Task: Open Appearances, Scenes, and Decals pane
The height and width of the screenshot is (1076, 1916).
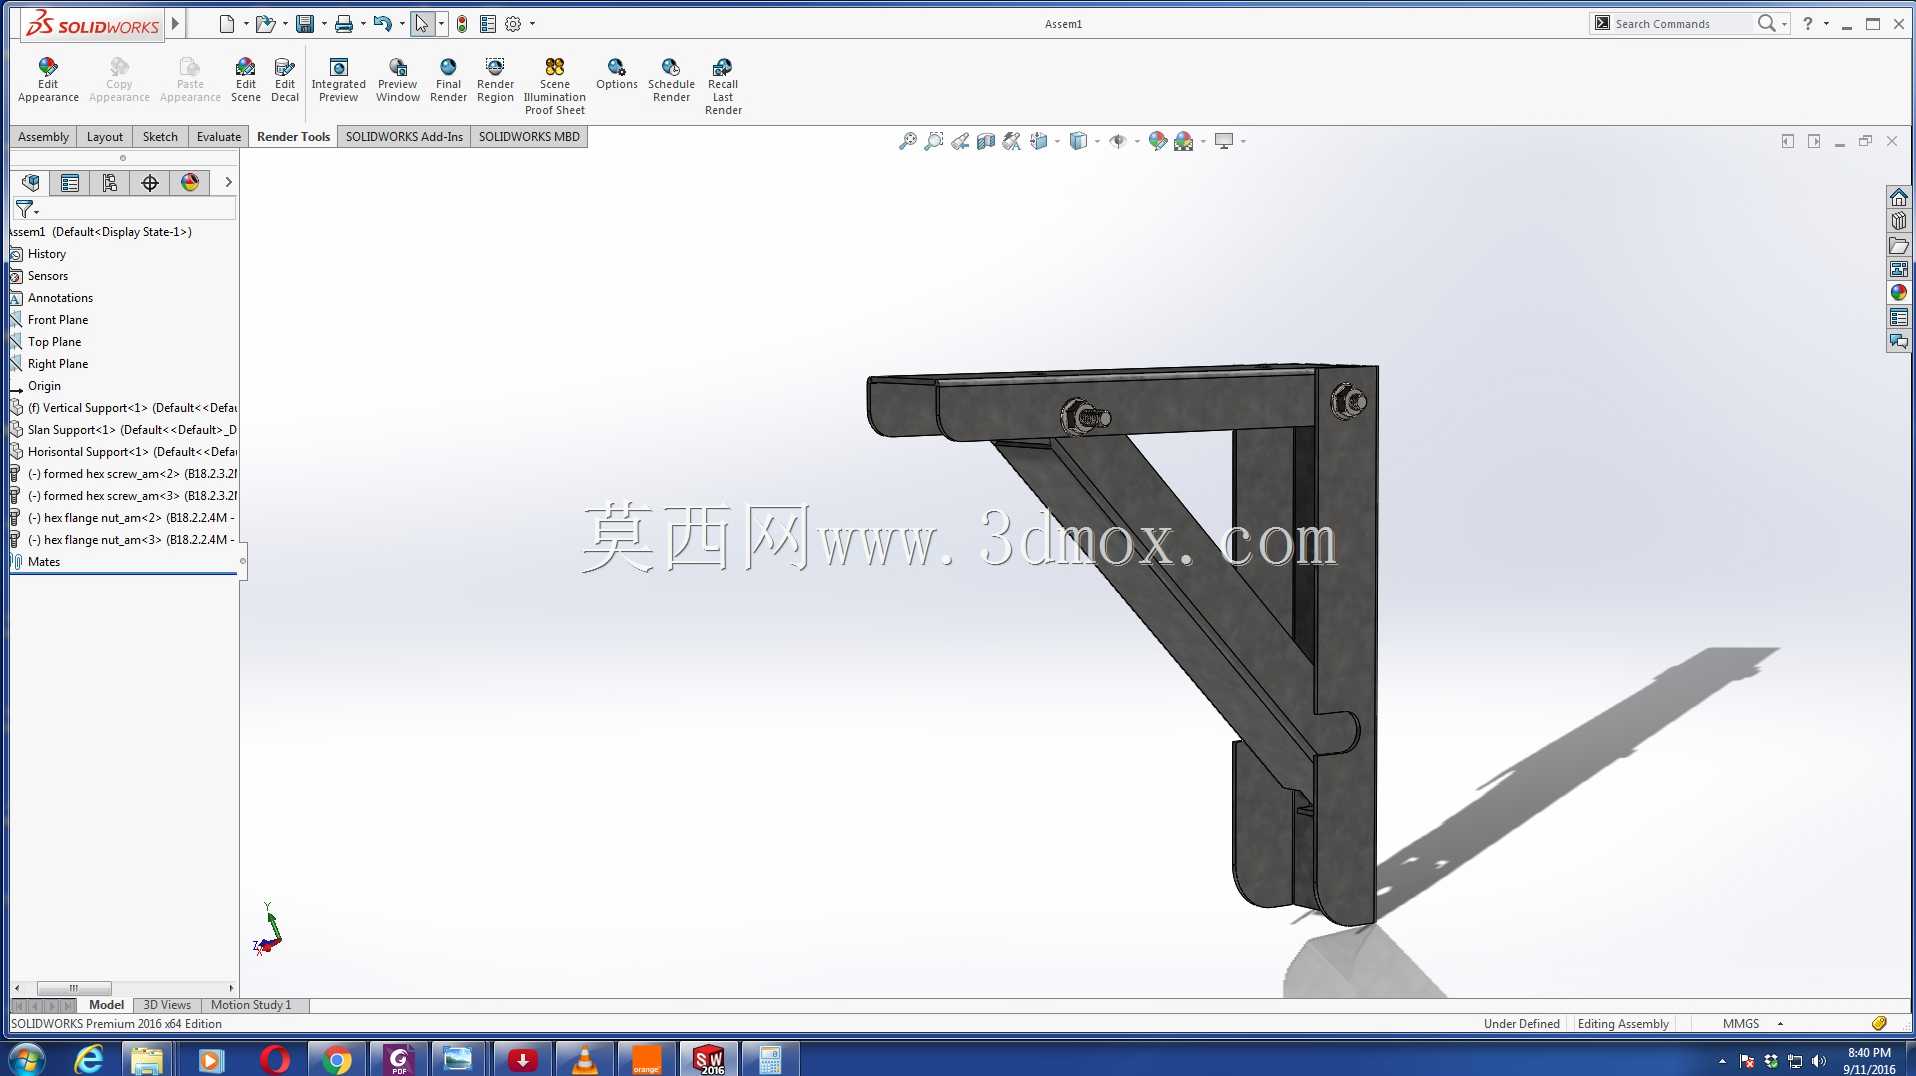Action: (x=1899, y=293)
